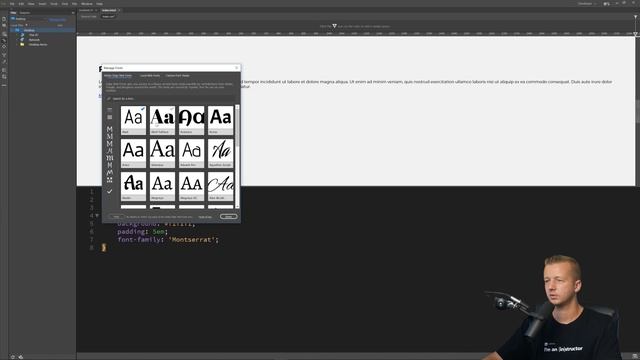The width and height of the screenshot is (640, 360).
Task: Filter fonts recommended for paragraphs
Action: tap(109, 117)
